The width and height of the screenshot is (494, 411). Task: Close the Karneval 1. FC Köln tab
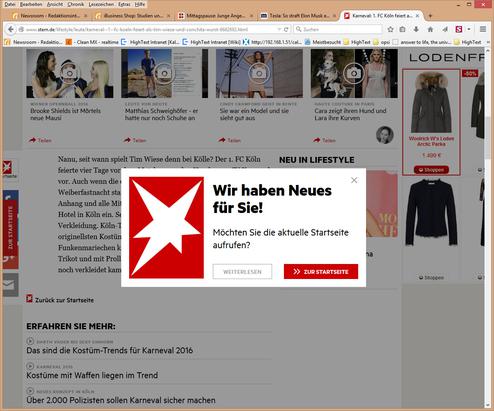tap(417, 16)
